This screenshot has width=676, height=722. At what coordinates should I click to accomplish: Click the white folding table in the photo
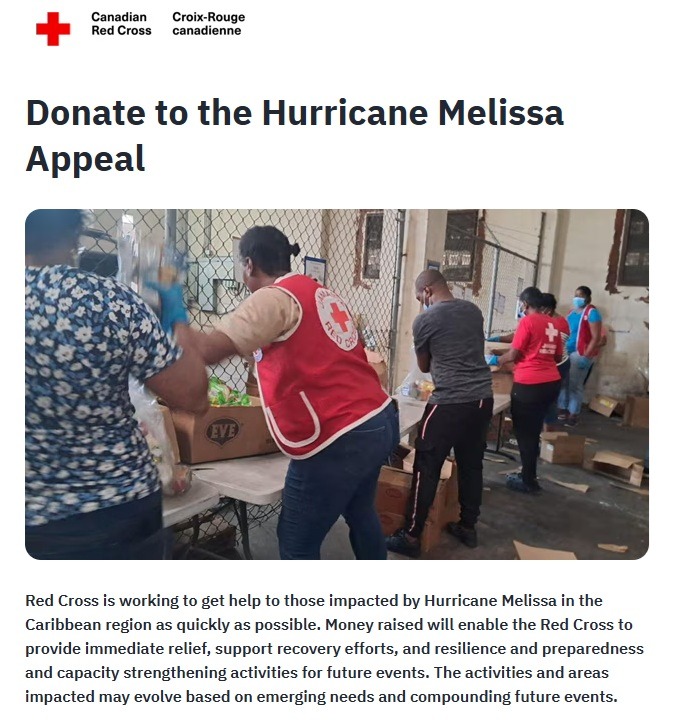click(x=239, y=479)
